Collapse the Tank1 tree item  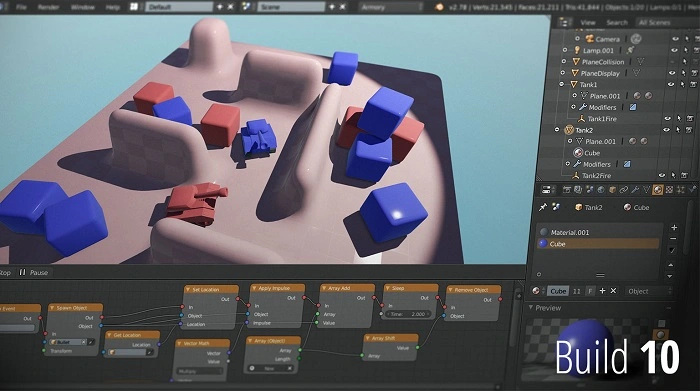coord(562,84)
